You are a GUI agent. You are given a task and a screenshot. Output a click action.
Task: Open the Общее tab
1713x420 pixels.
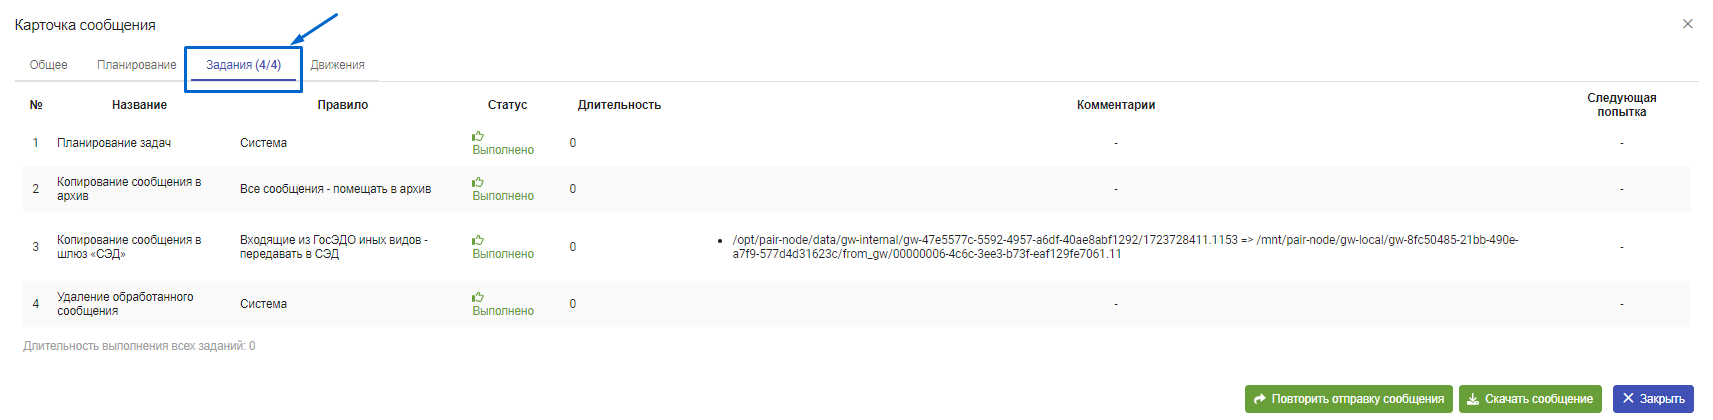point(48,65)
